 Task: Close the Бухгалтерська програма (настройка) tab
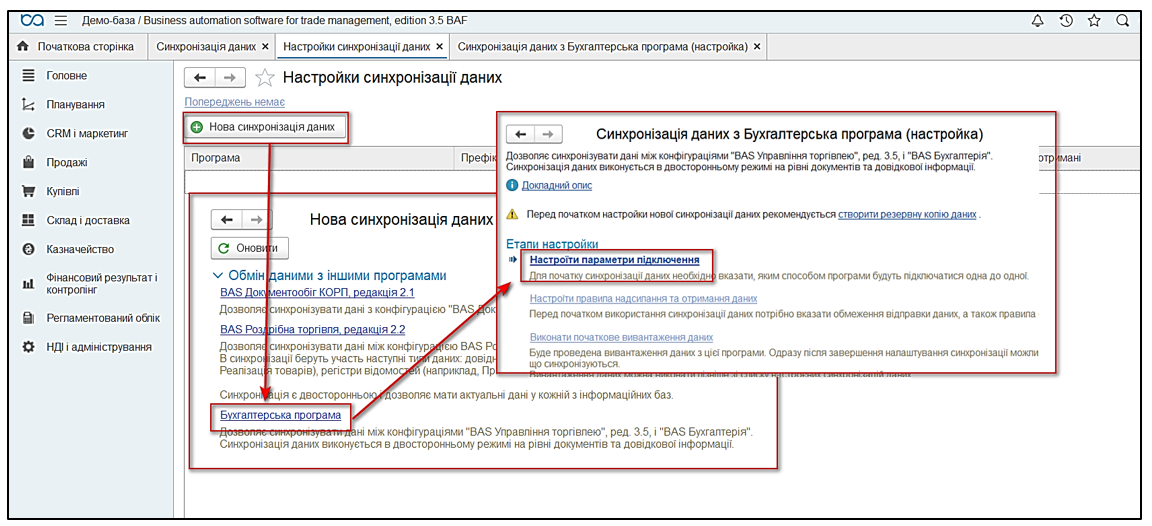(x=757, y=46)
